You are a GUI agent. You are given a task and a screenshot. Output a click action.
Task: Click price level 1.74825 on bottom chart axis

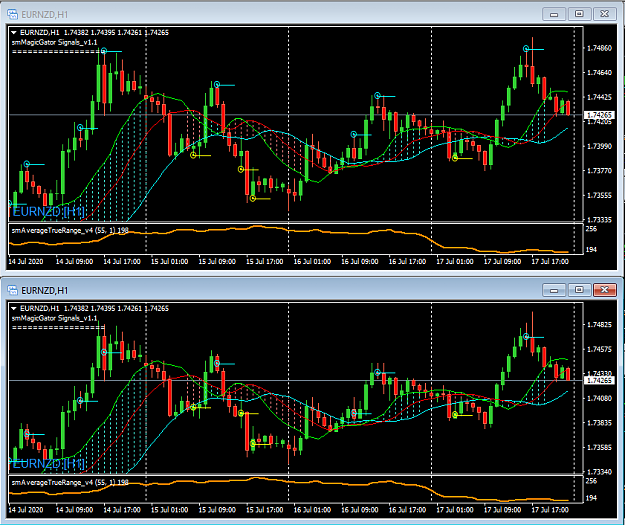[599, 324]
